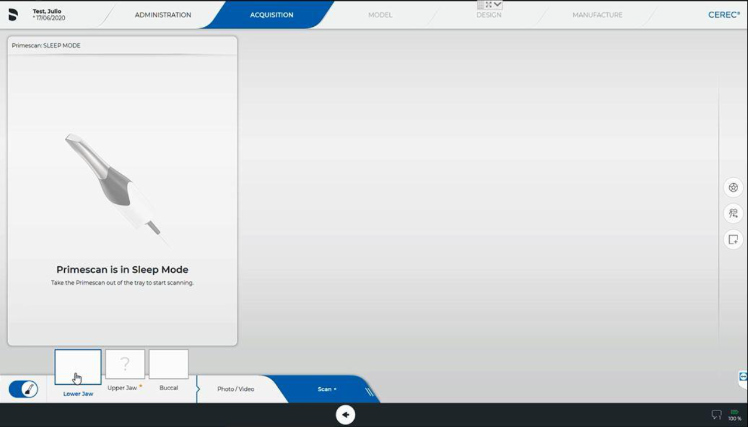This screenshot has width=748, height=427.
Task: Click the Primescan: SLEEP MODE header text
Action: [46, 46]
